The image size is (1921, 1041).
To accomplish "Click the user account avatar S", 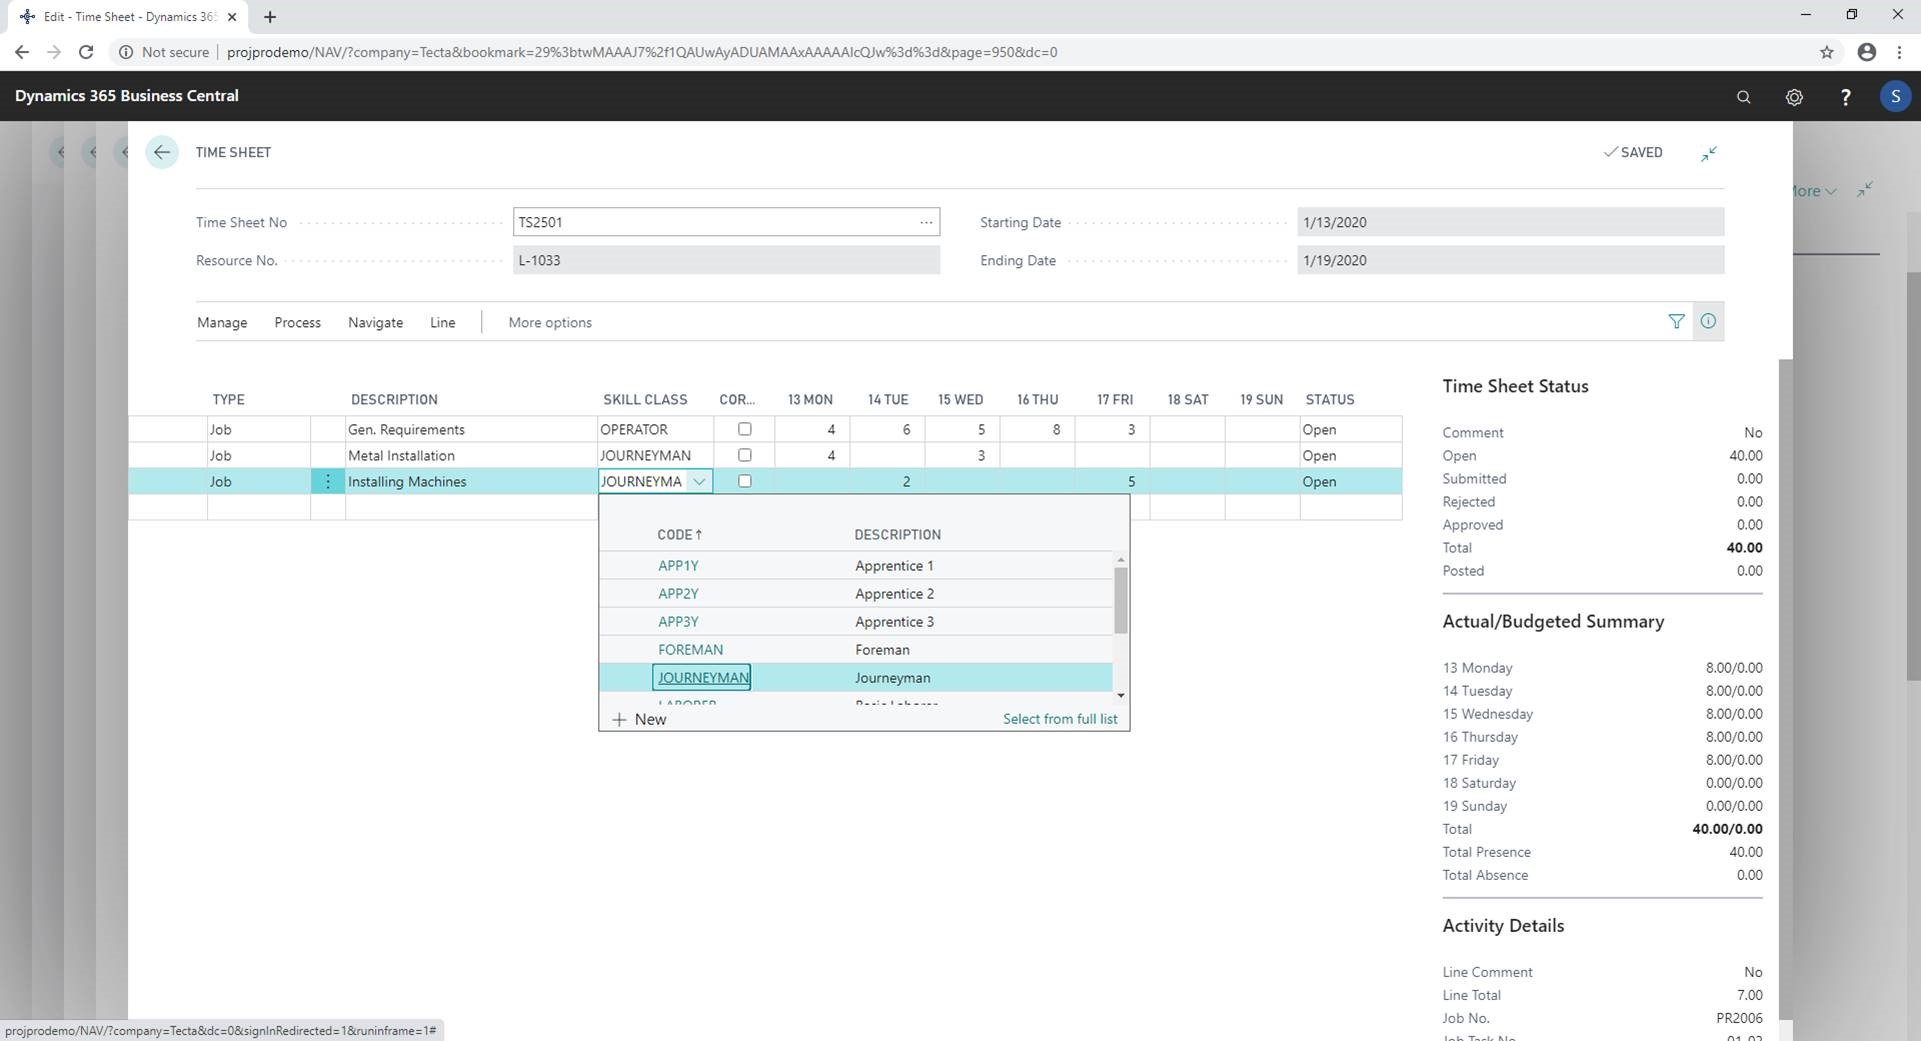I will (x=1894, y=96).
